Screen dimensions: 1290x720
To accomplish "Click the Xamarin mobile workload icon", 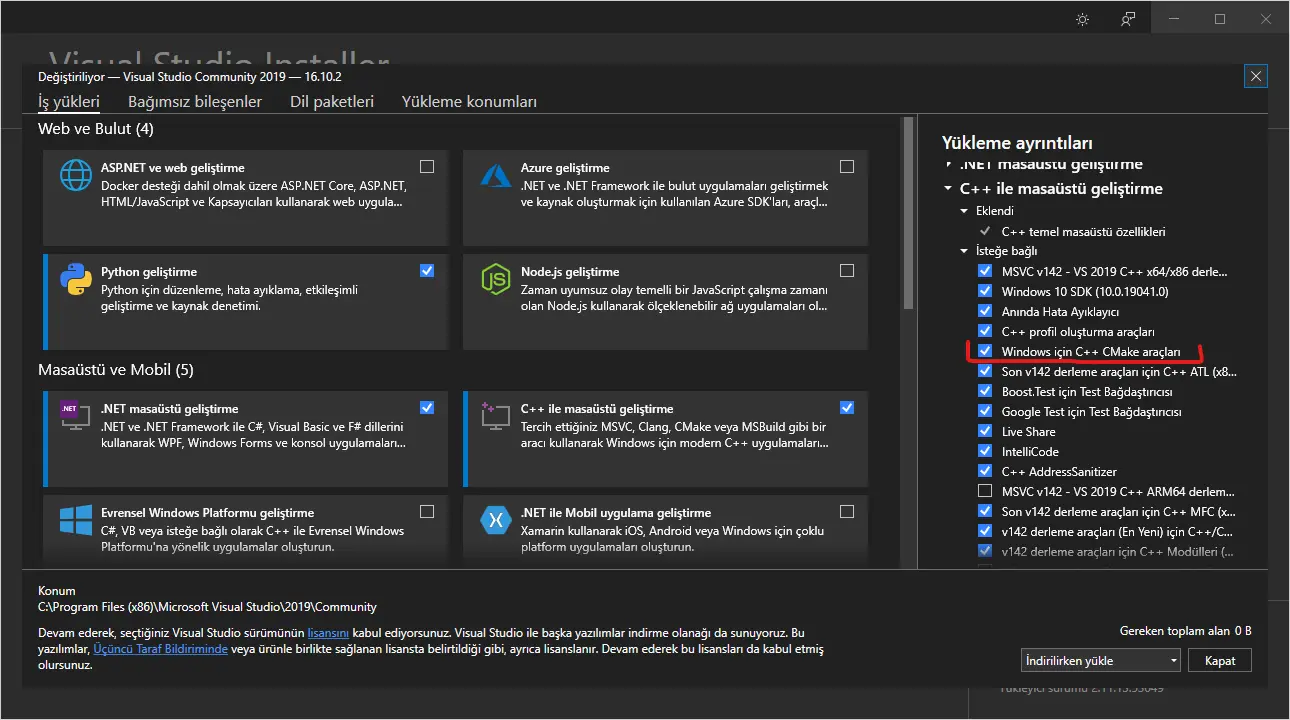I will click(x=497, y=521).
